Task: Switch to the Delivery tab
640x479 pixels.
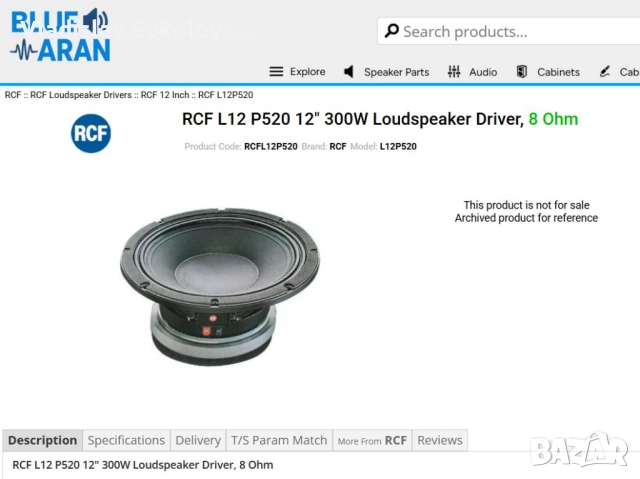Action: click(198, 440)
